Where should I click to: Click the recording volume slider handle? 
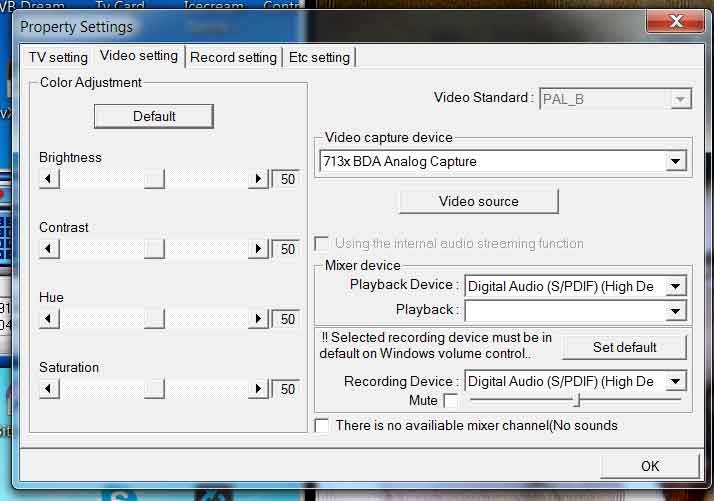click(x=576, y=400)
